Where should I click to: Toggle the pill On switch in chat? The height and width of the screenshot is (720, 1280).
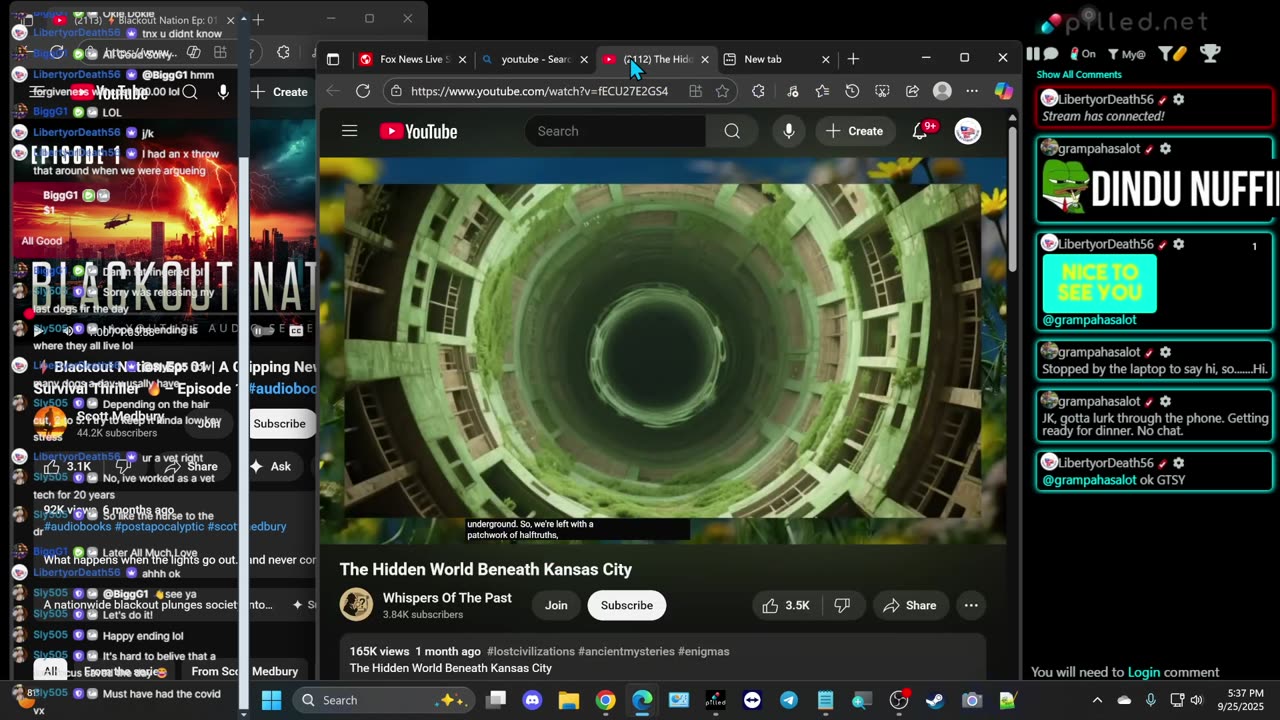[1082, 54]
